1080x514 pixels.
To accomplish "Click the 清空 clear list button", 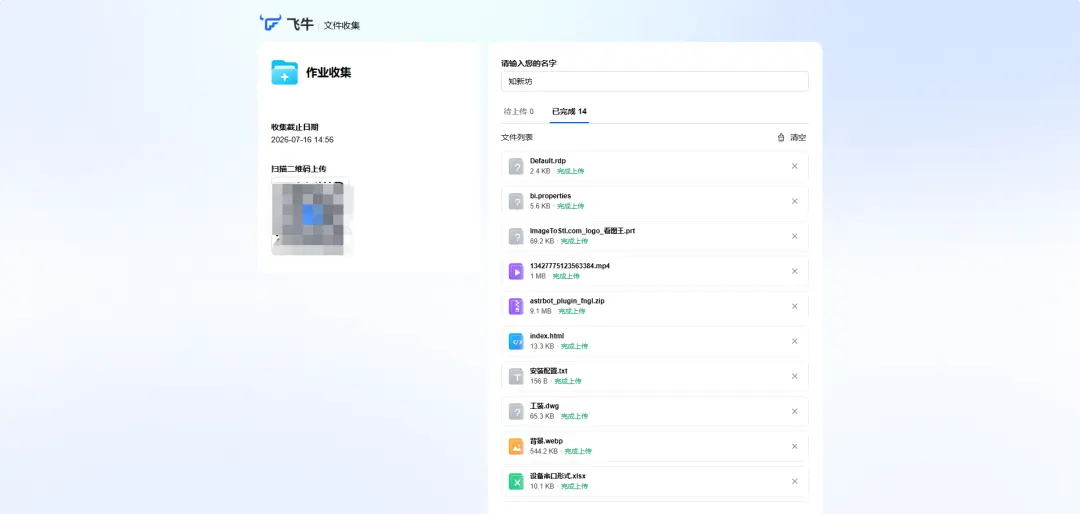I will point(791,137).
